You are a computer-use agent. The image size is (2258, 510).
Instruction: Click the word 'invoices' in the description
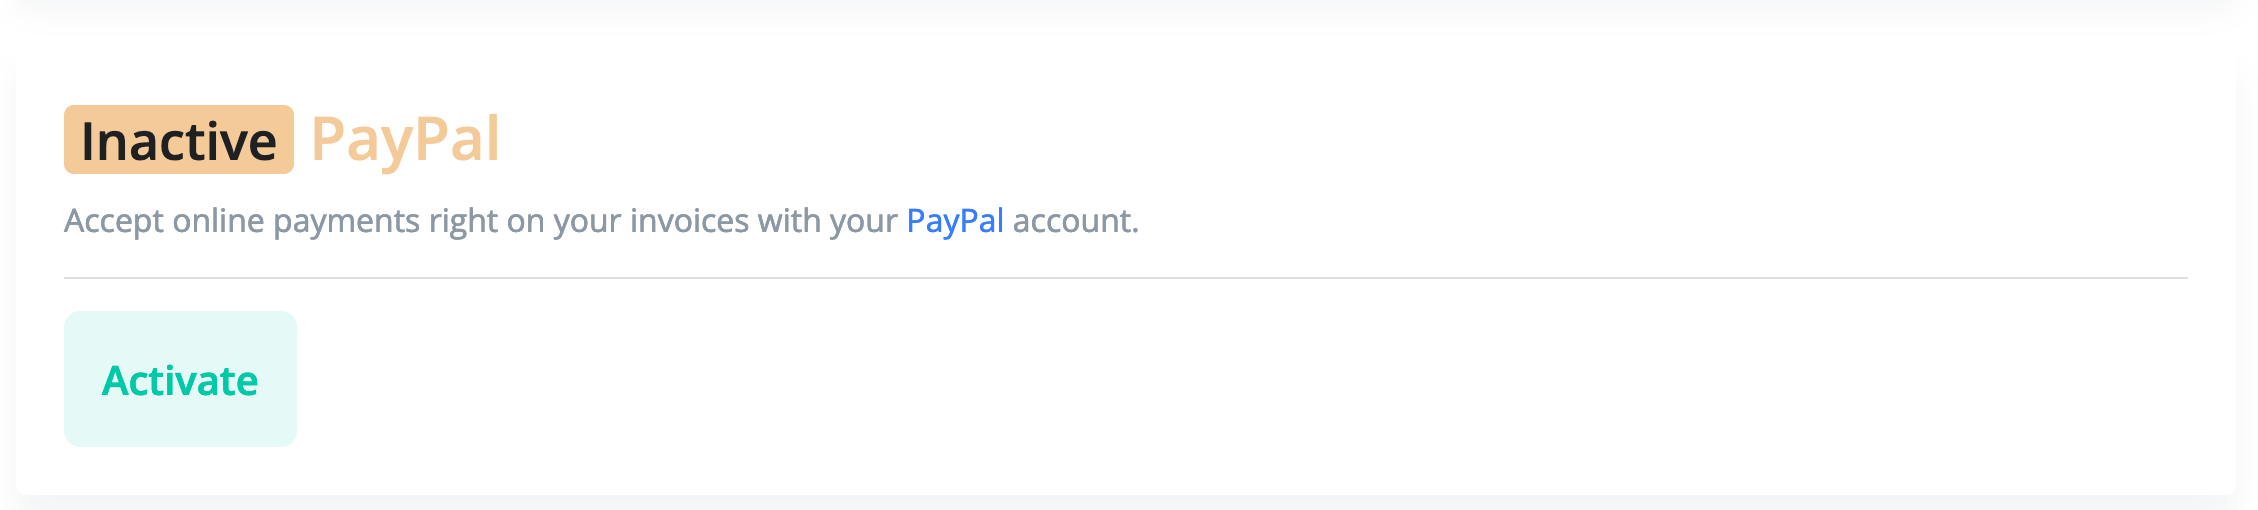click(x=689, y=221)
